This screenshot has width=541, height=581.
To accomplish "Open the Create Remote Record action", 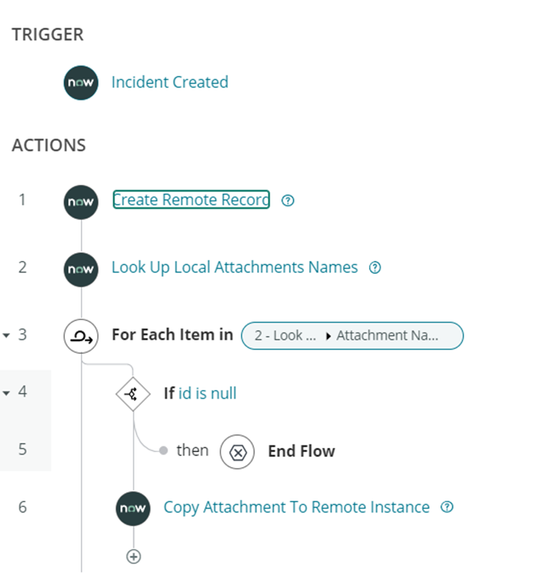I will (191, 200).
